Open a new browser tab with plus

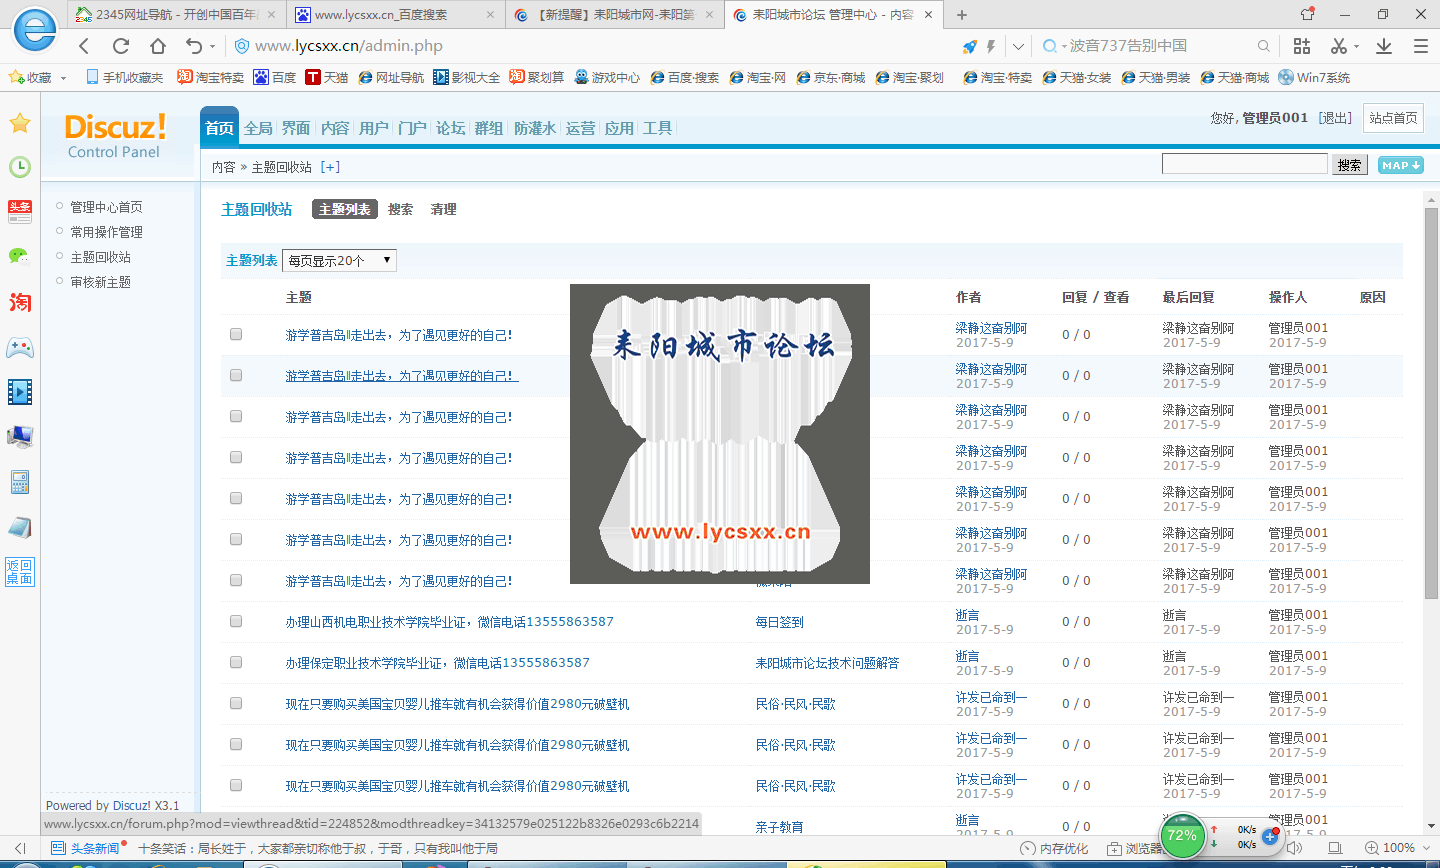click(x=962, y=15)
